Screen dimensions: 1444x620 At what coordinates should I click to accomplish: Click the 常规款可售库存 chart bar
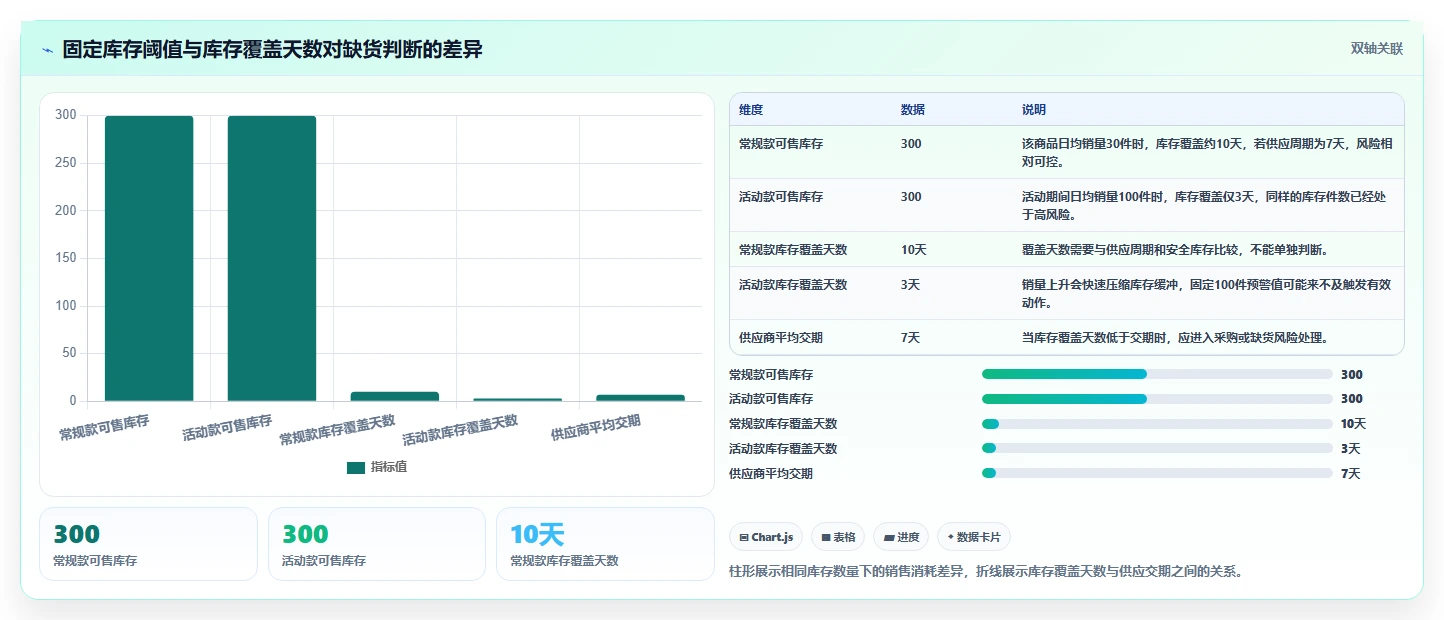coord(149,258)
